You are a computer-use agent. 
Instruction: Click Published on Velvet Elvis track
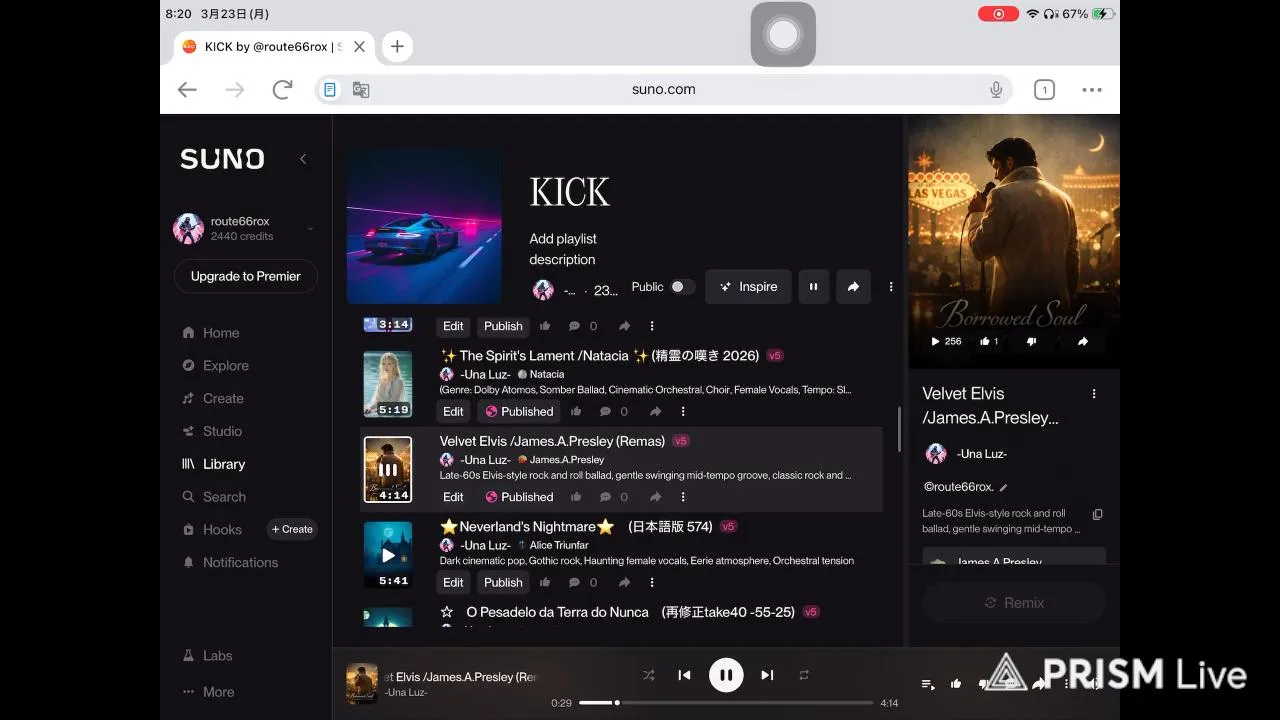519,497
